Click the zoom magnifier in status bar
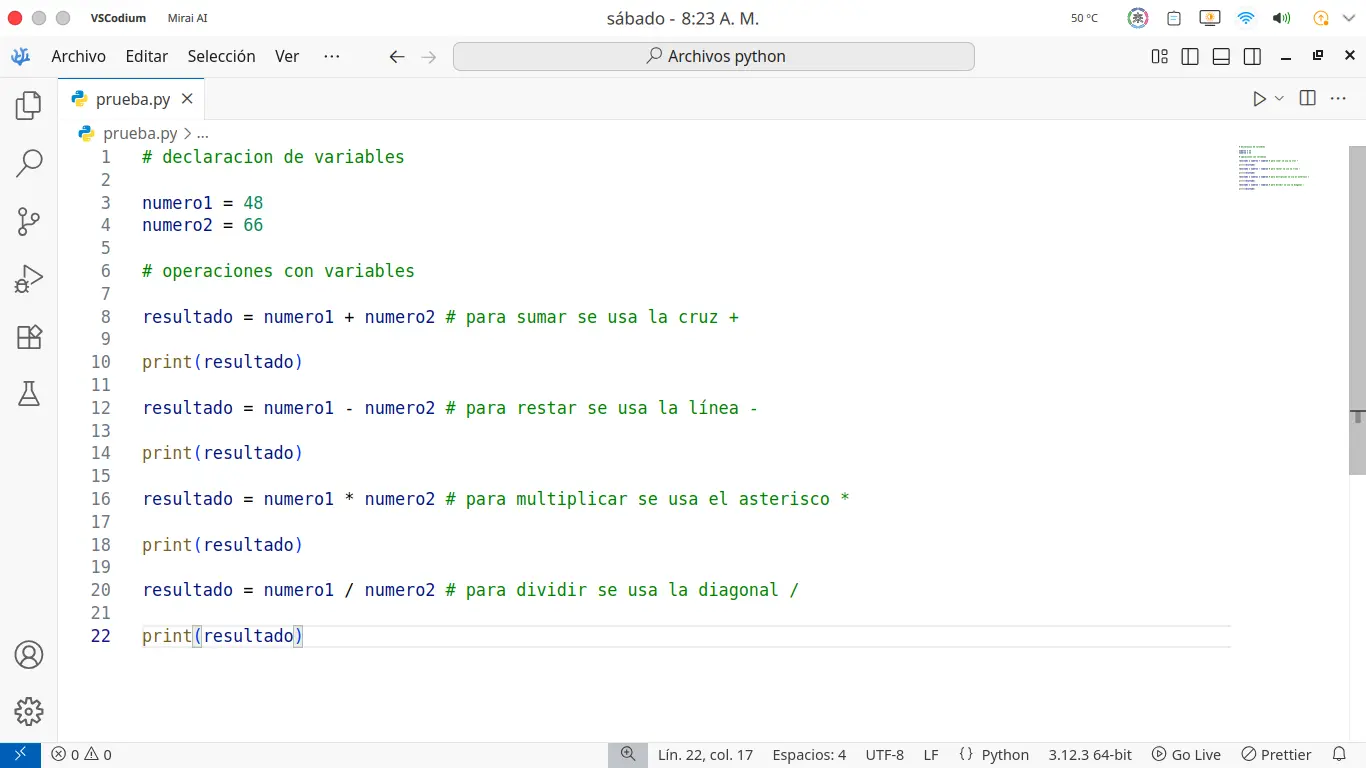 point(628,755)
